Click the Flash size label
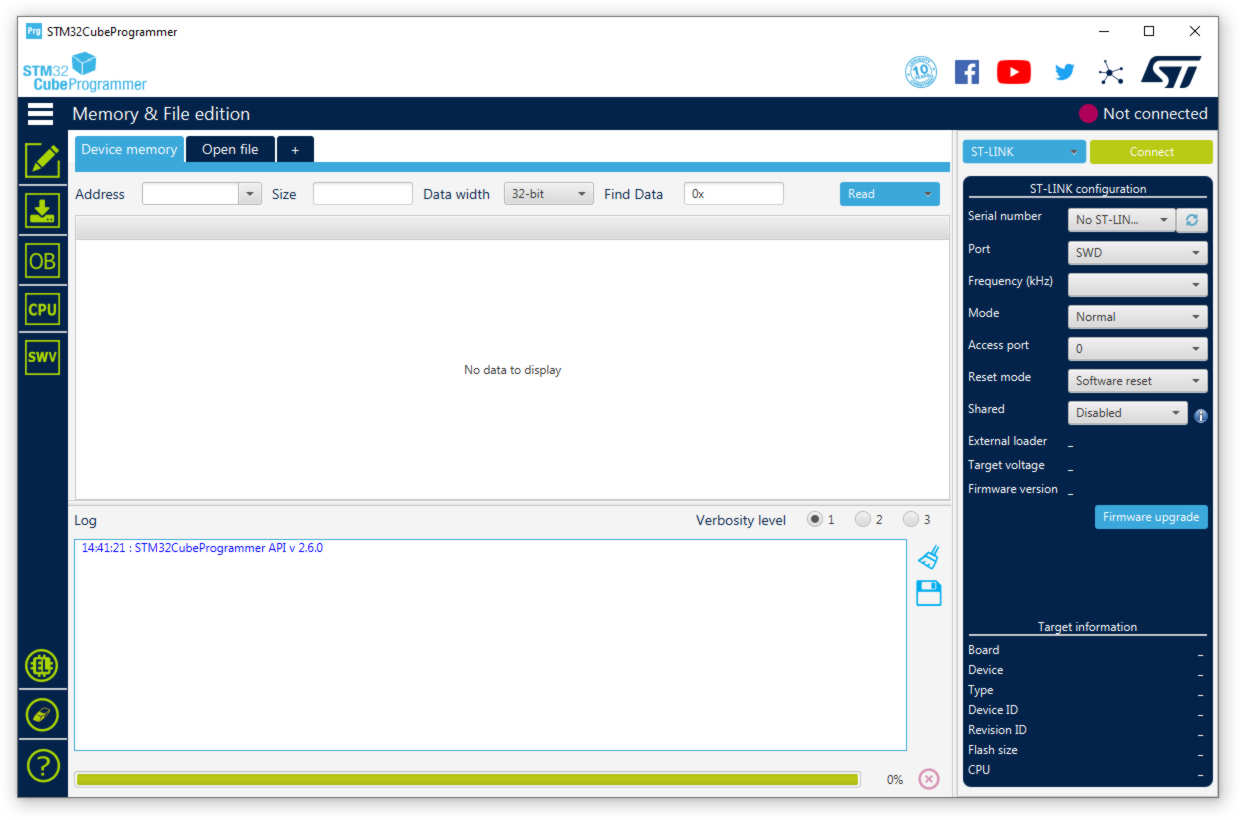This screenshot has width=1240, height=820. coord(992,750)
